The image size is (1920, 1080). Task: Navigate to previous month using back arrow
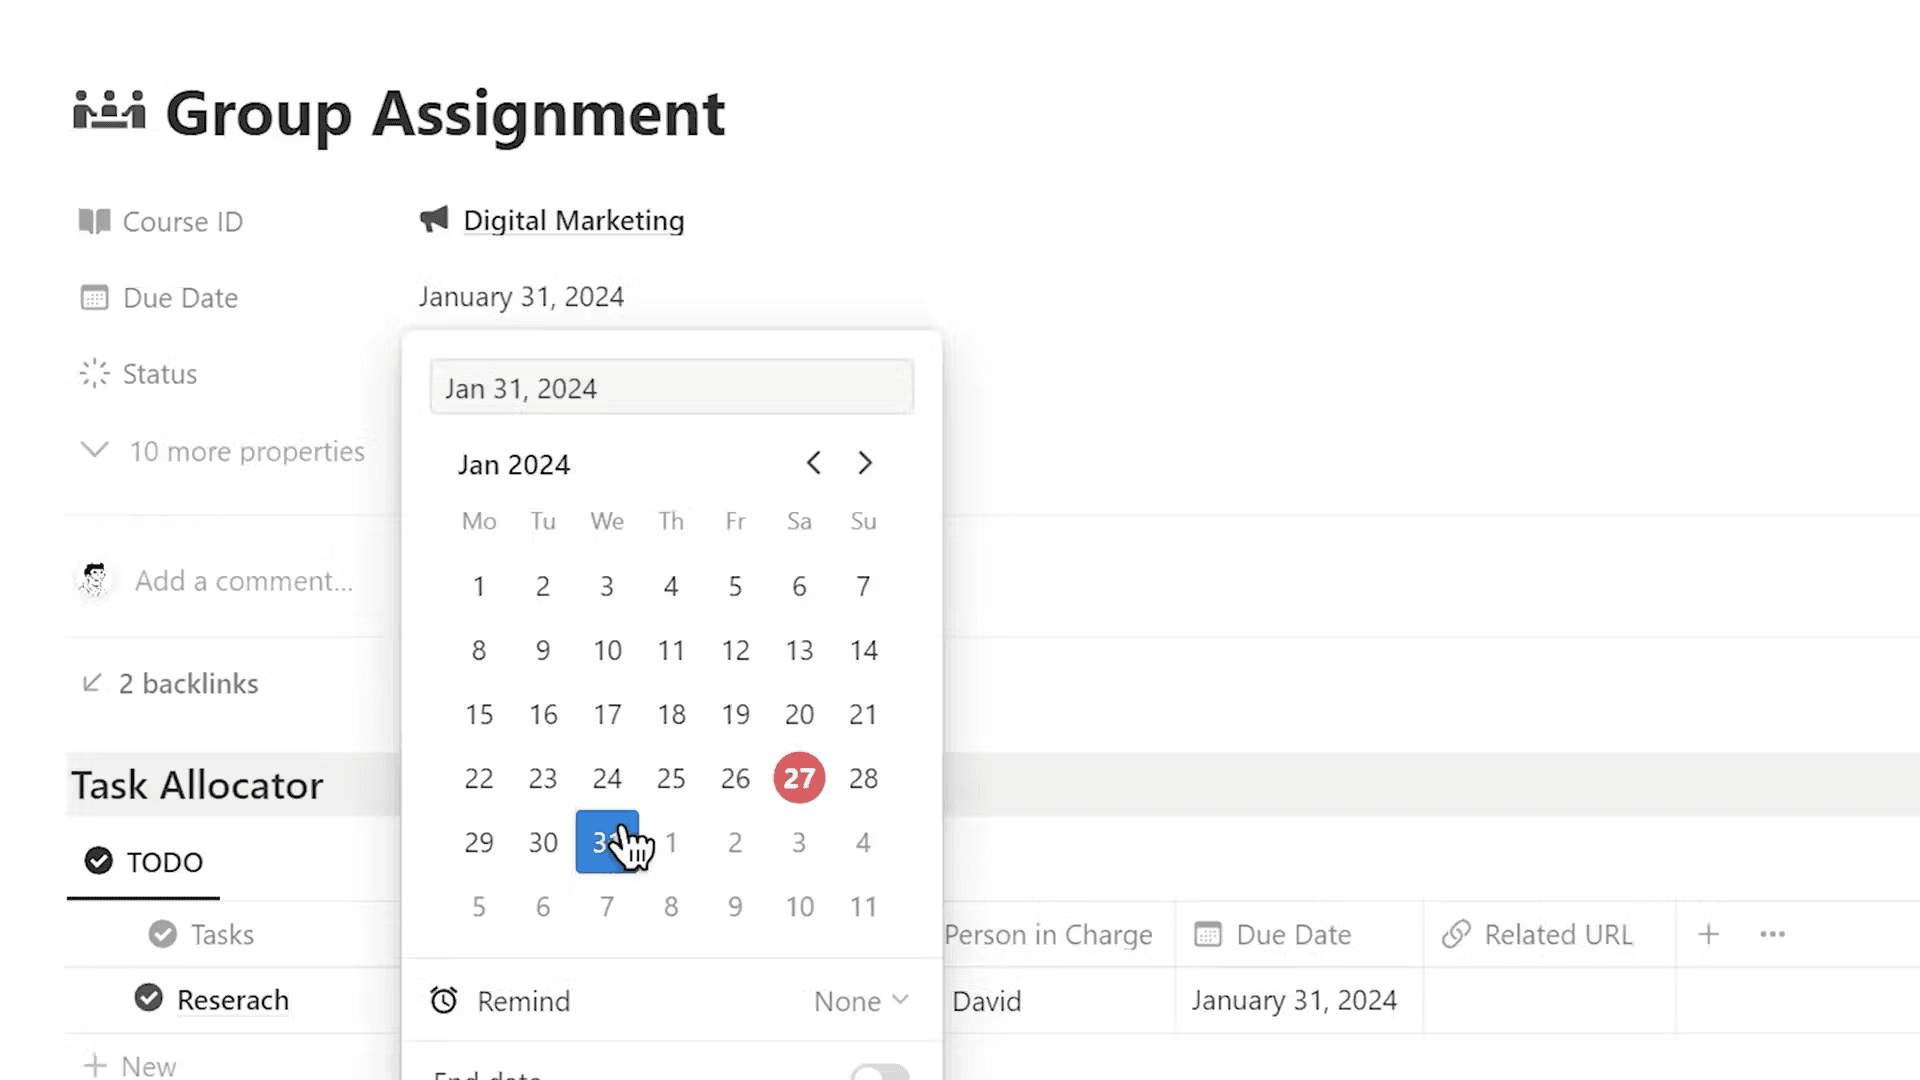click(x=815, y=463)
